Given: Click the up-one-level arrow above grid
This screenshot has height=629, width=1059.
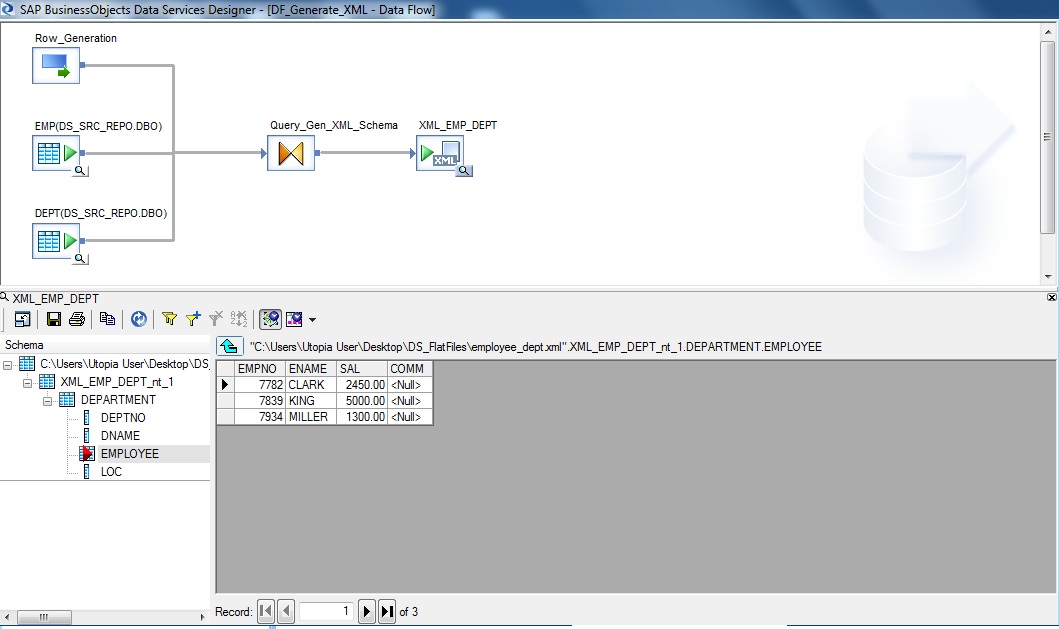Looking at the screenshot, I should (230, 347).
